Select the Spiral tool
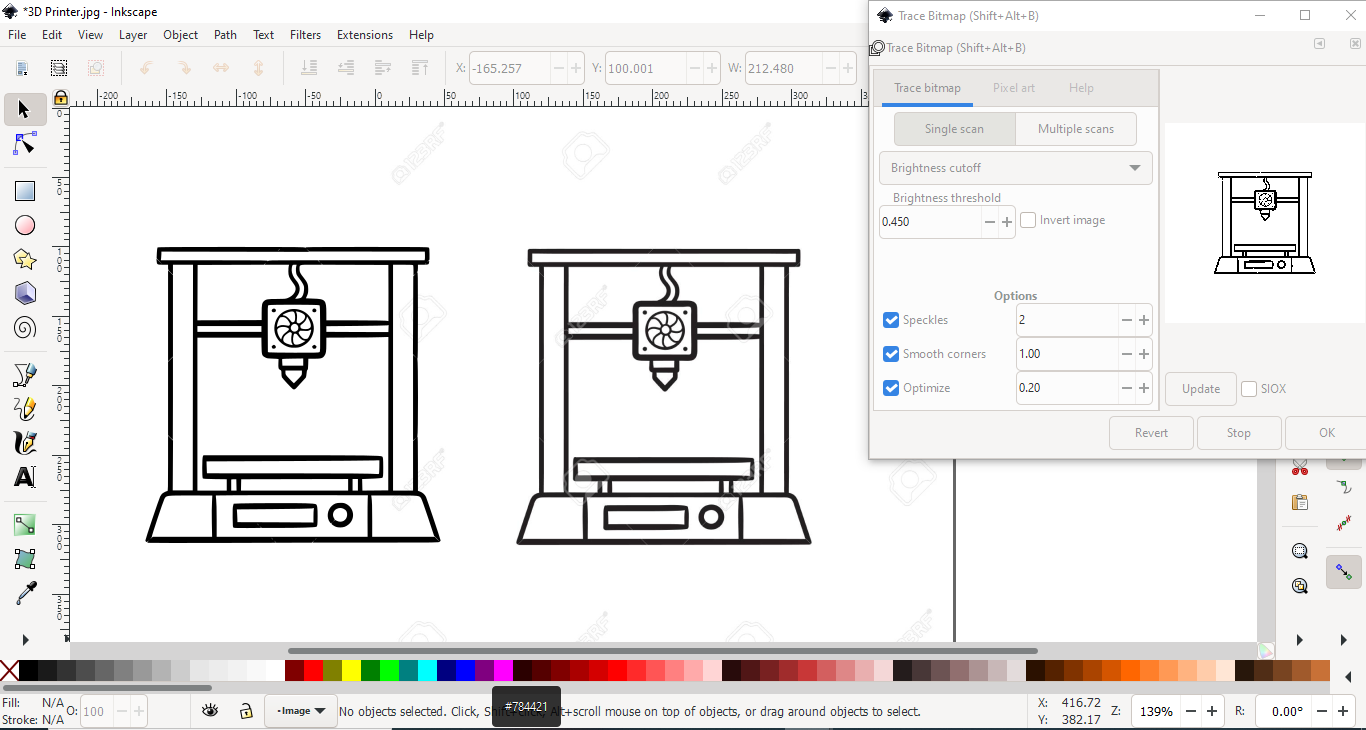Viewport: 1366px width, 730px height. (23, 327)
